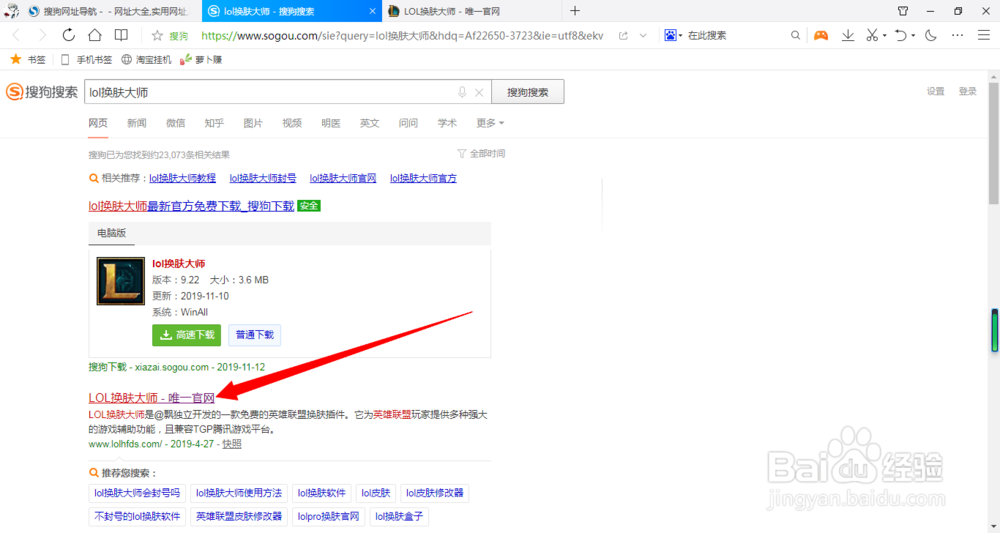The height and width of the screenshot is (533, 1000).
Task: Click the 登录 login link
Action: (x=967, y=91)
